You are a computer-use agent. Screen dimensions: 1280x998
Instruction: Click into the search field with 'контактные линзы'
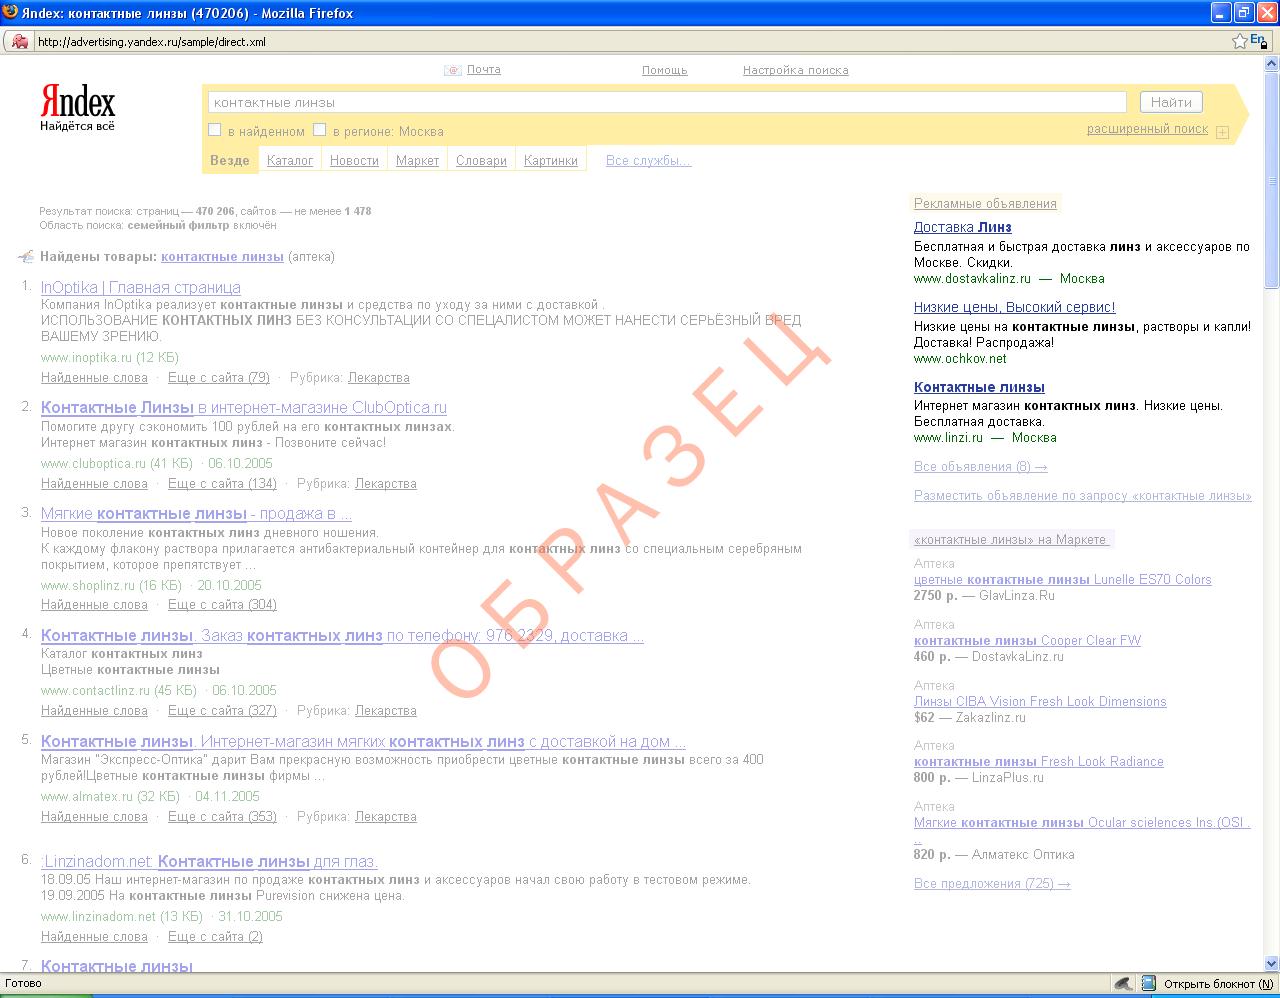667,102
